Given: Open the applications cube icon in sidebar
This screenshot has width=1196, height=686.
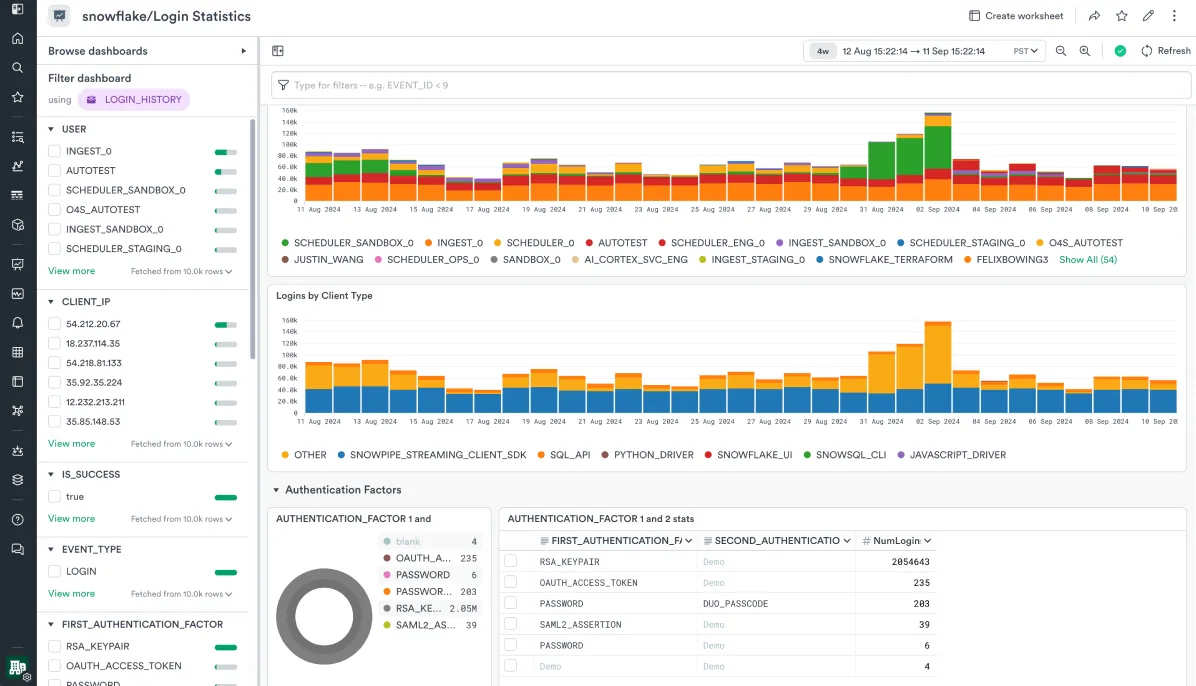Looking at the screenshot, I should (18, 225).
